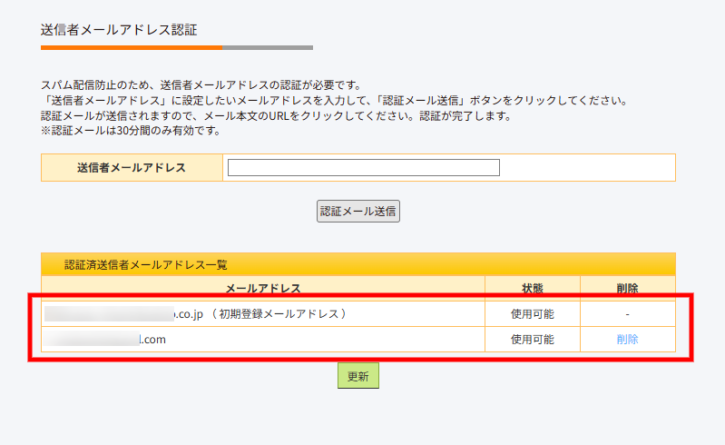Click 使用可能 status of the .com address
Image resolution: width=725 pixels, height=445 pixels.
pyautogui.click(x=532, y=339)
